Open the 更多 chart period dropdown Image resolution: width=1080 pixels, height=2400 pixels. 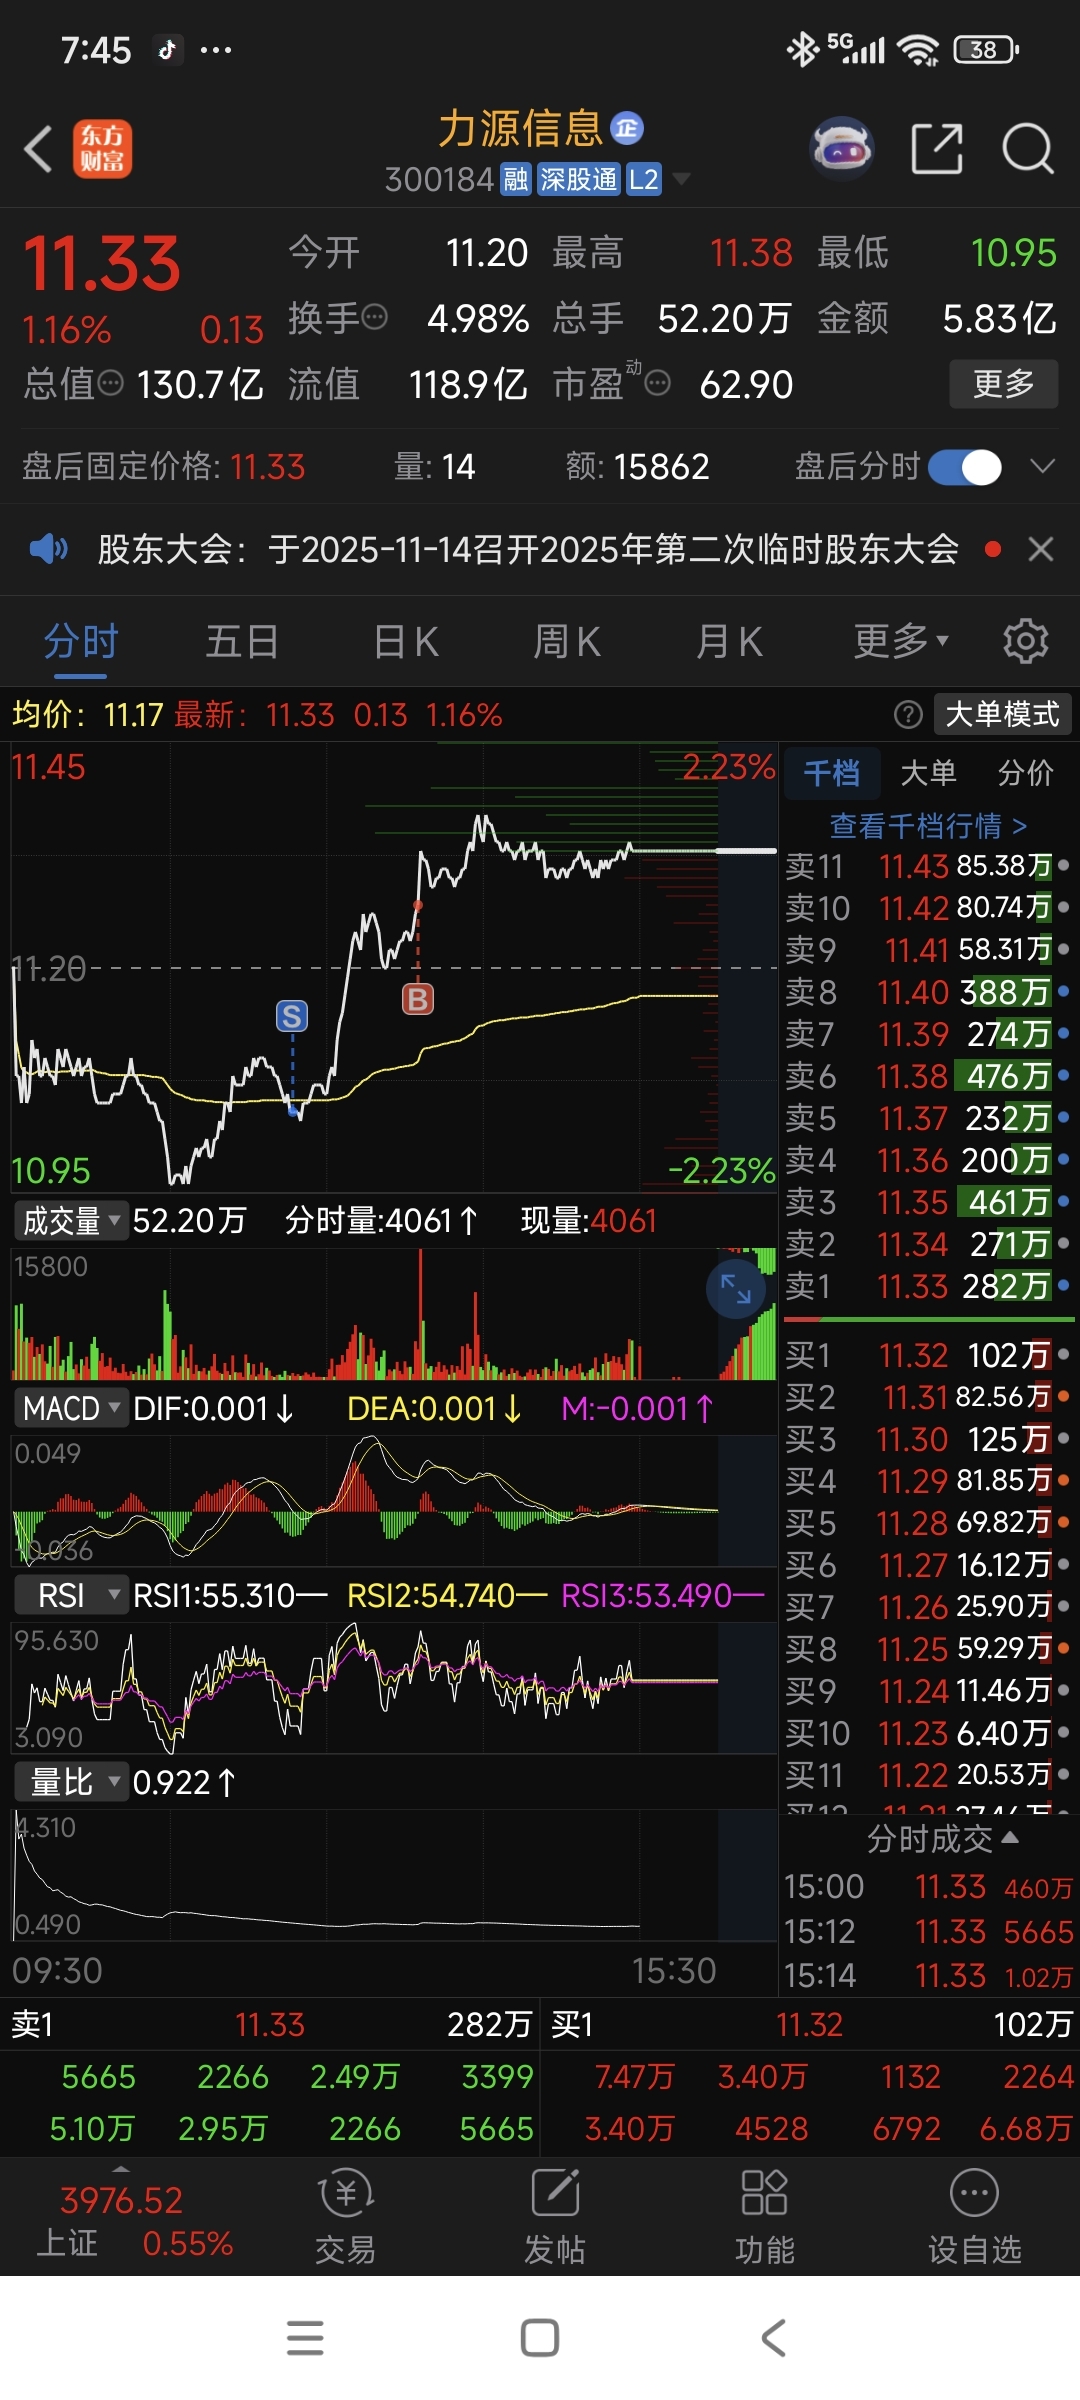pyautogui.click(x=901, y=641)
